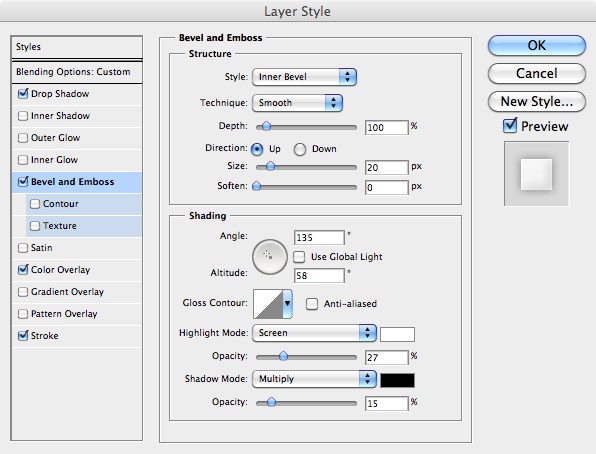The height and width of the screenshot is (454, 596).
Task: Click the angle dial control
Action: click(269, 257)
